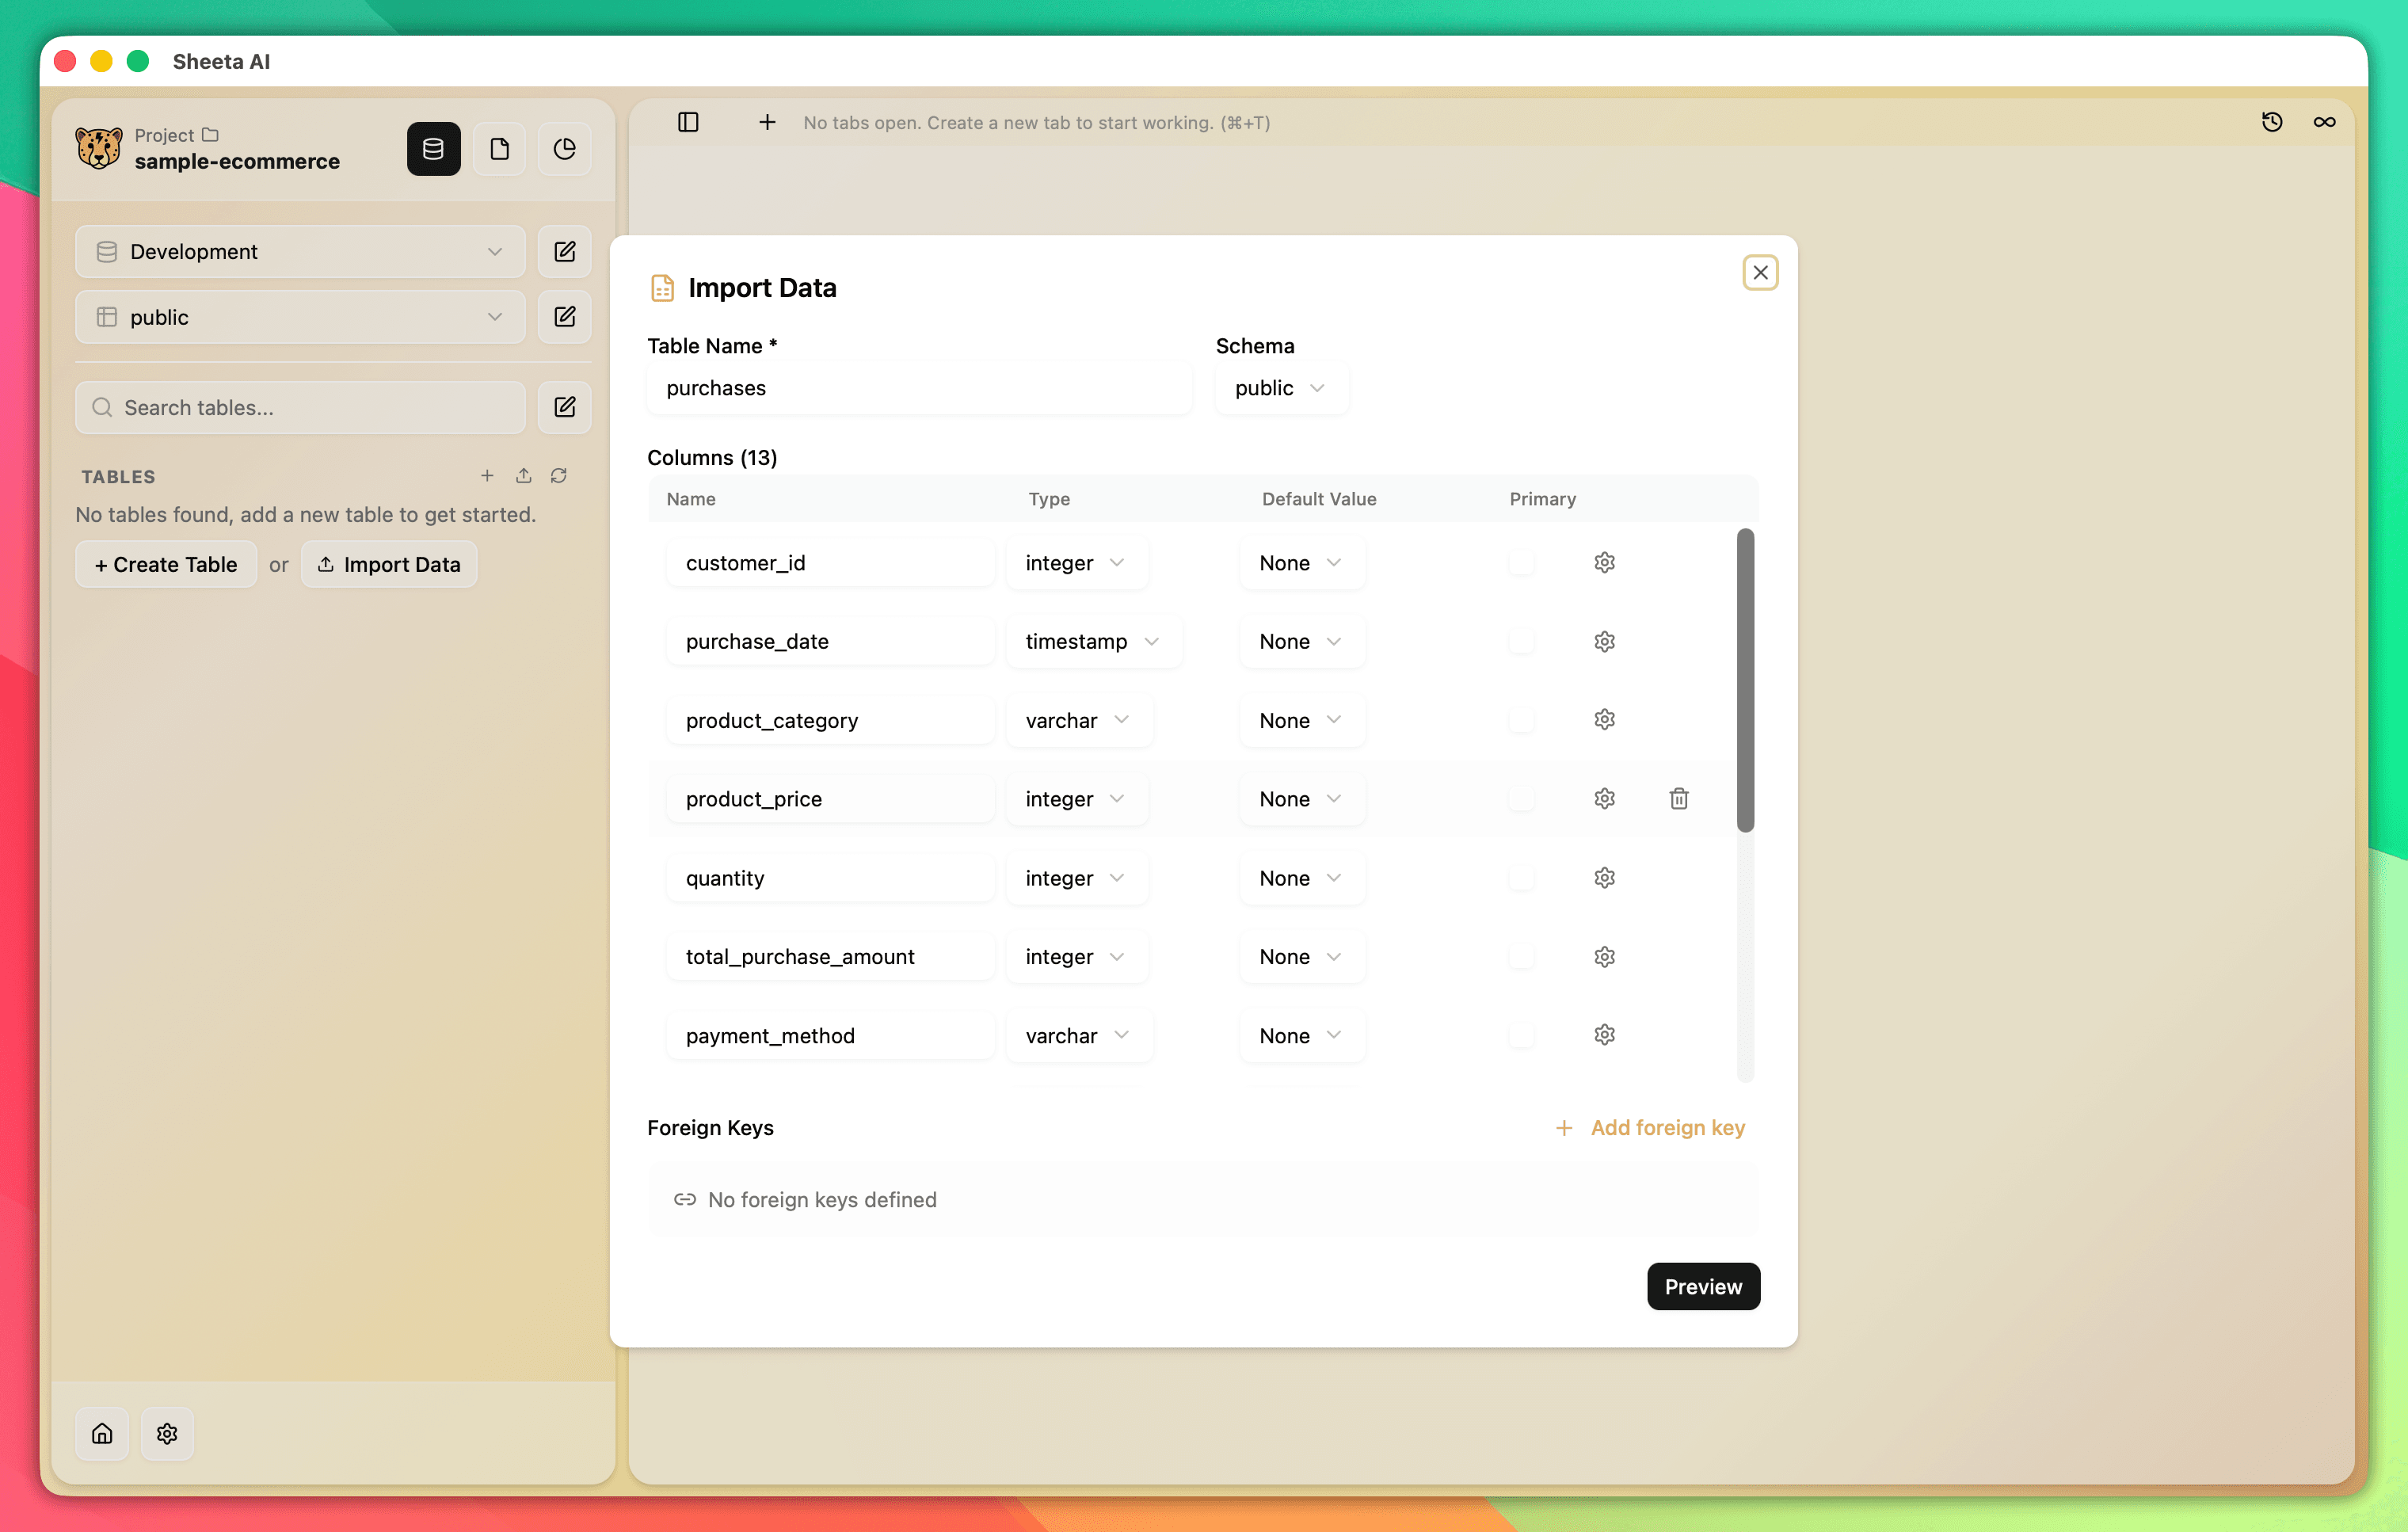Open settings for customer_id column

tap(1604, 562)
